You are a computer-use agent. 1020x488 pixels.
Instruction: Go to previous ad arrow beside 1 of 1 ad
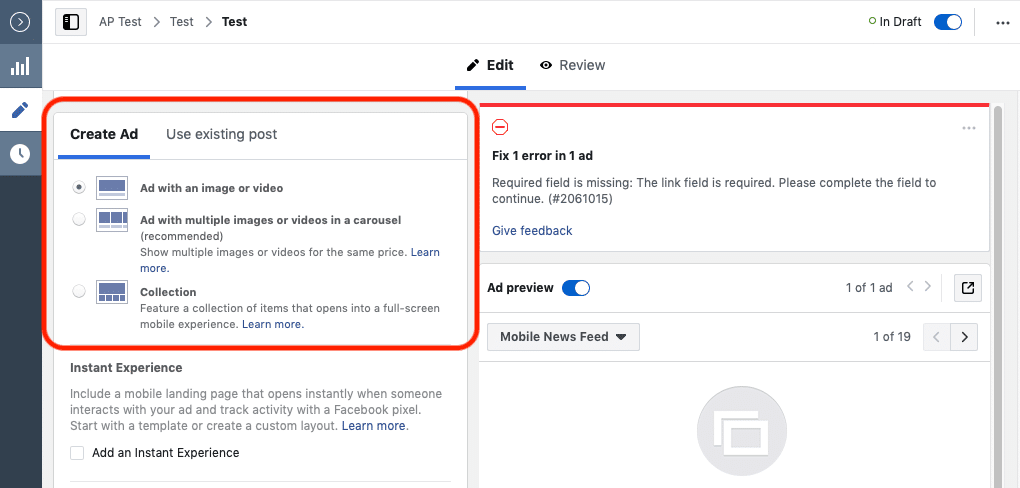pos(910,286)
